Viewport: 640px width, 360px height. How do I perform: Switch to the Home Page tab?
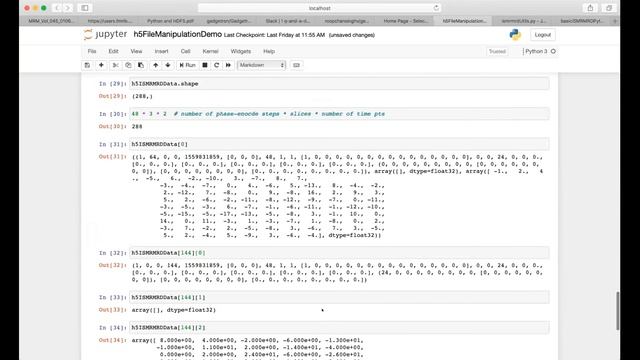(x=405, y=20)
